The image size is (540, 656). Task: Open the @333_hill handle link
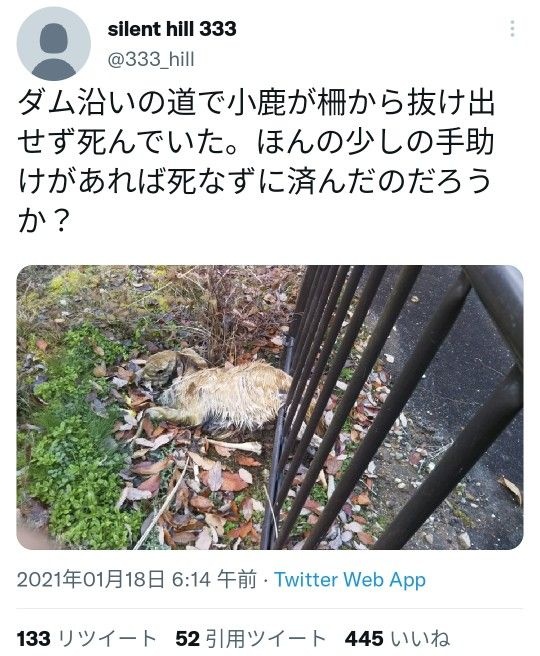151,59
